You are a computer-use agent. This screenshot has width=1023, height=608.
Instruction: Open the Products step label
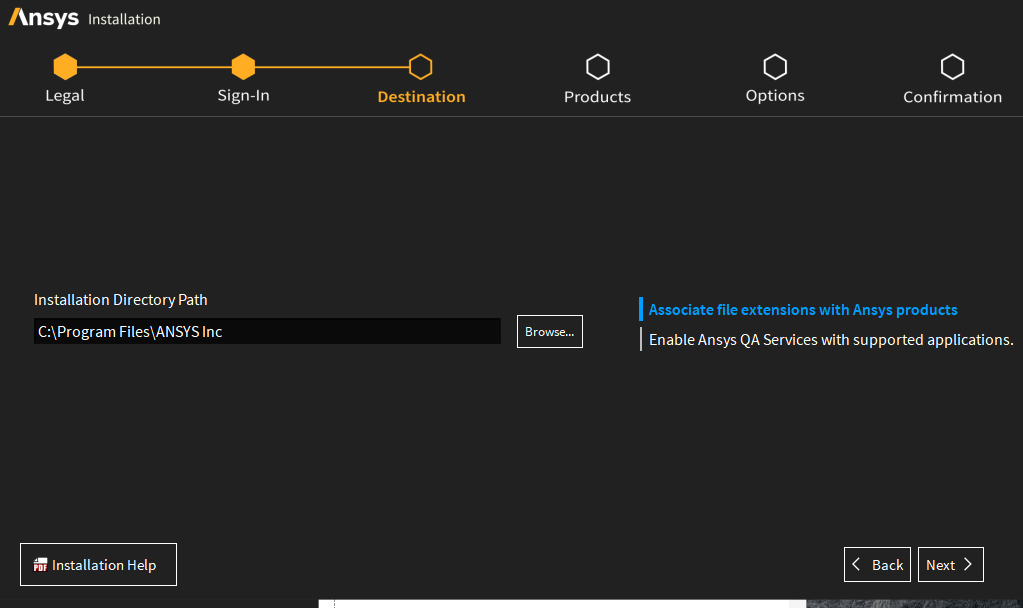click(x=597, y=97)
